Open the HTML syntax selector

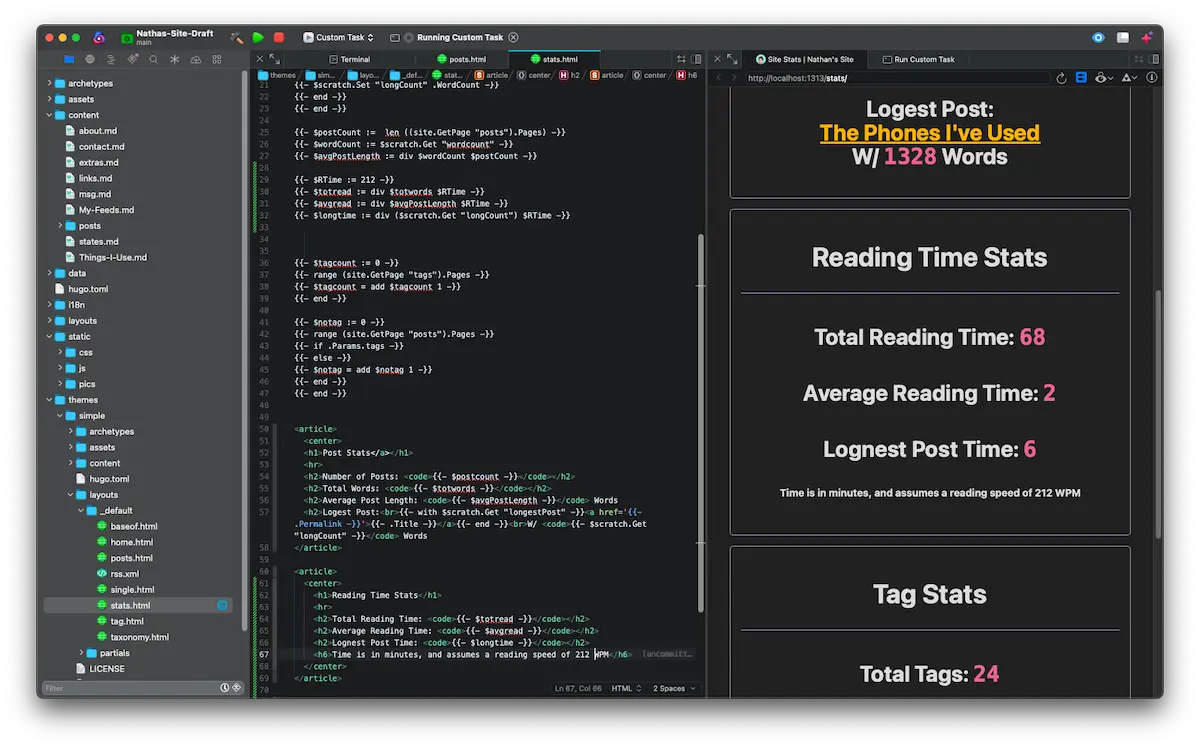(624, 688)
